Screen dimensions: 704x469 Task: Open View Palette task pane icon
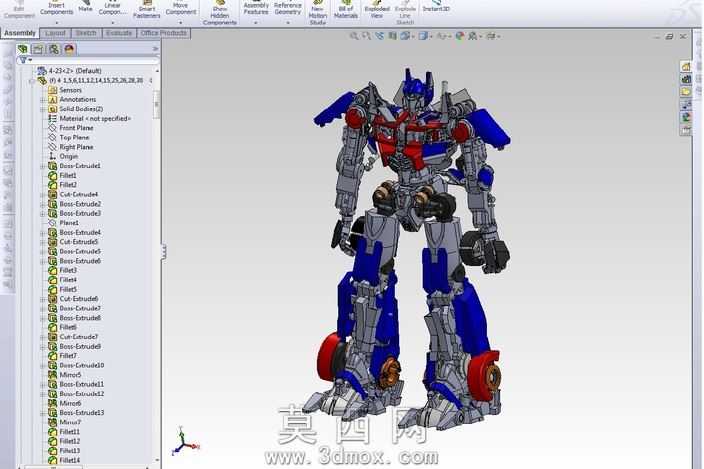coord(686,105)
